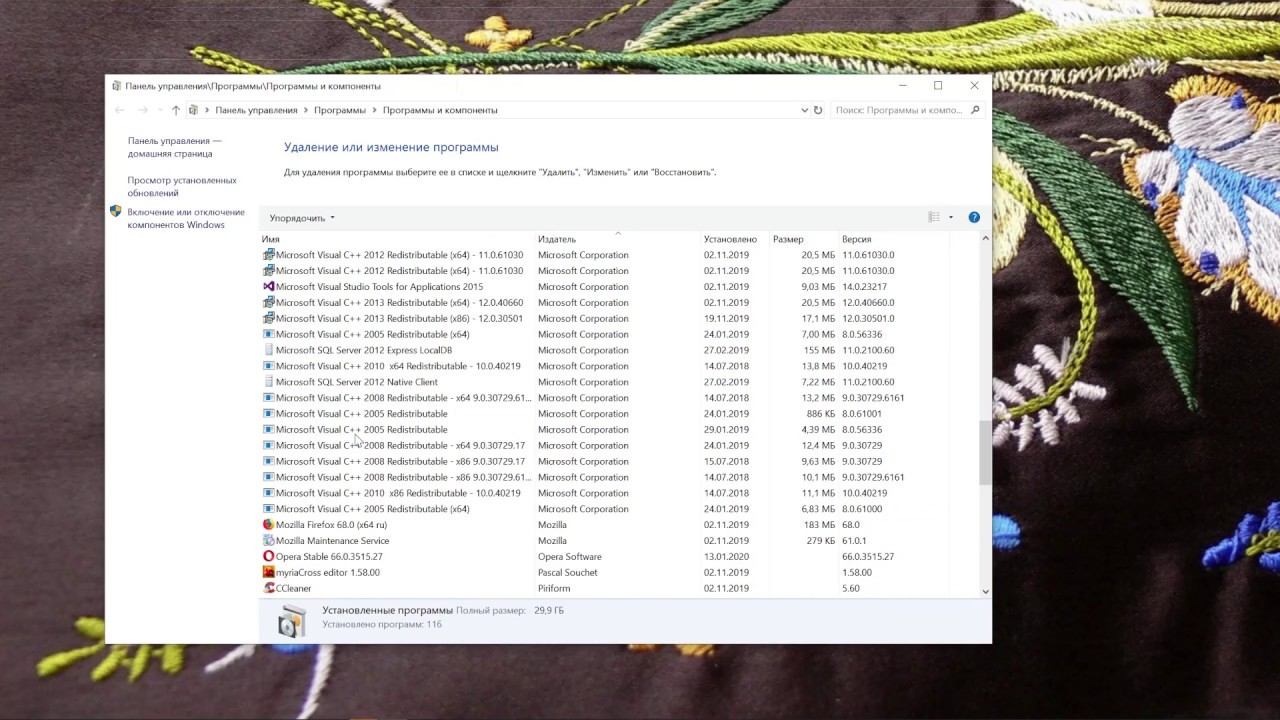
Task: Sort by the Размер column header
Action: click(x=788, y=240)
